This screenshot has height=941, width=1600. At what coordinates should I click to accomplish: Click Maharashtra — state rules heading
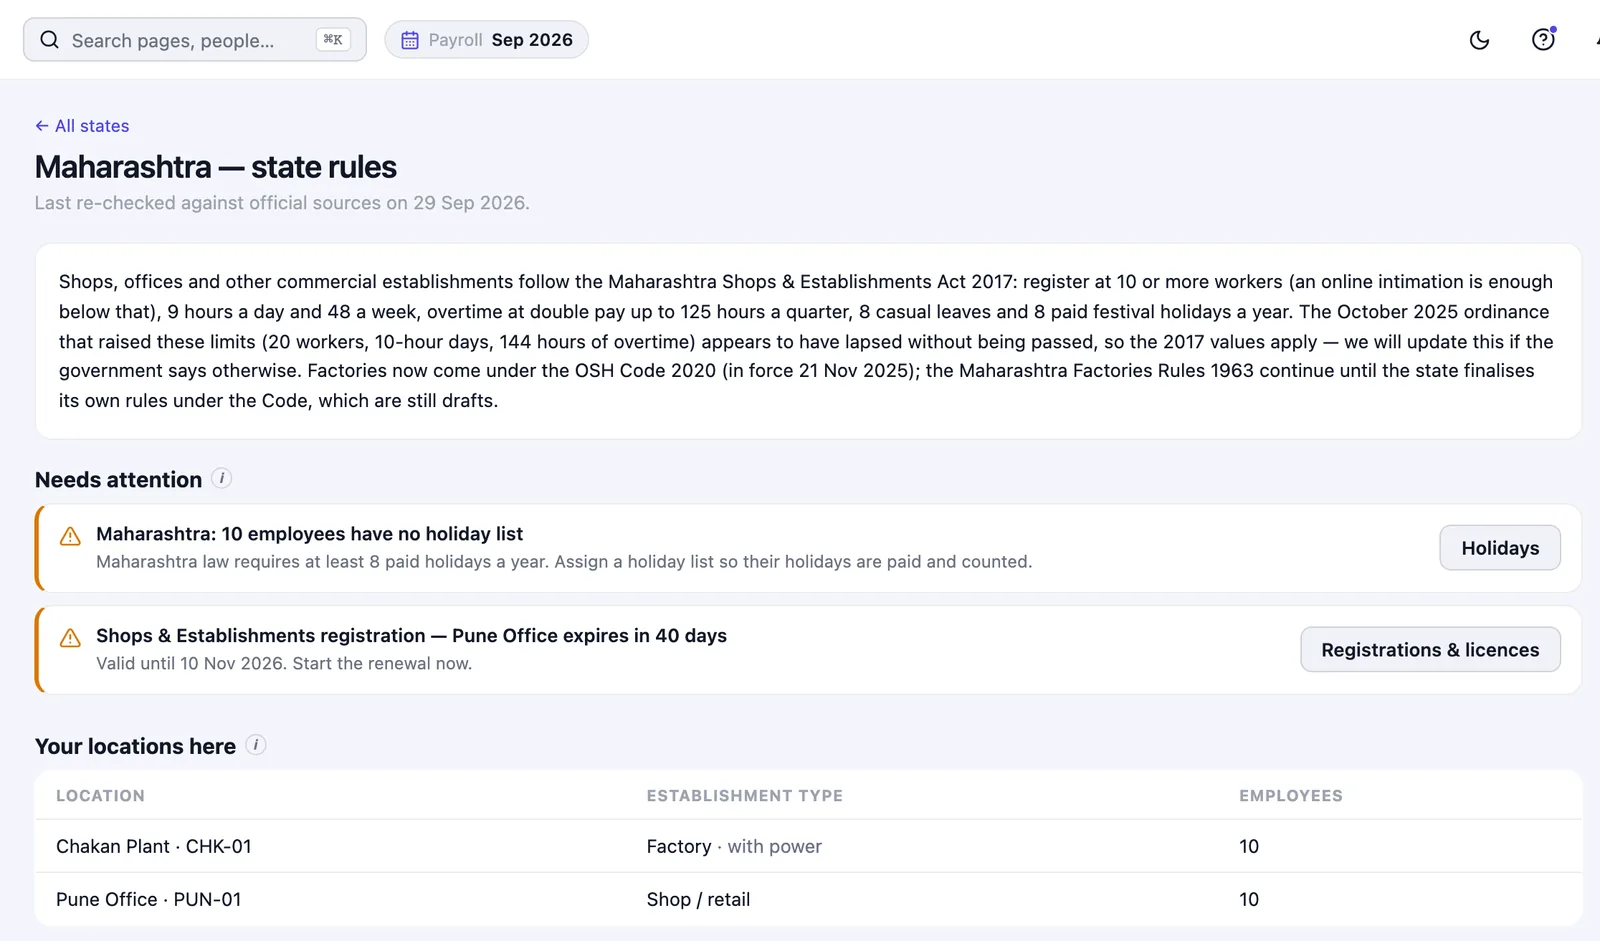(216, 167)
